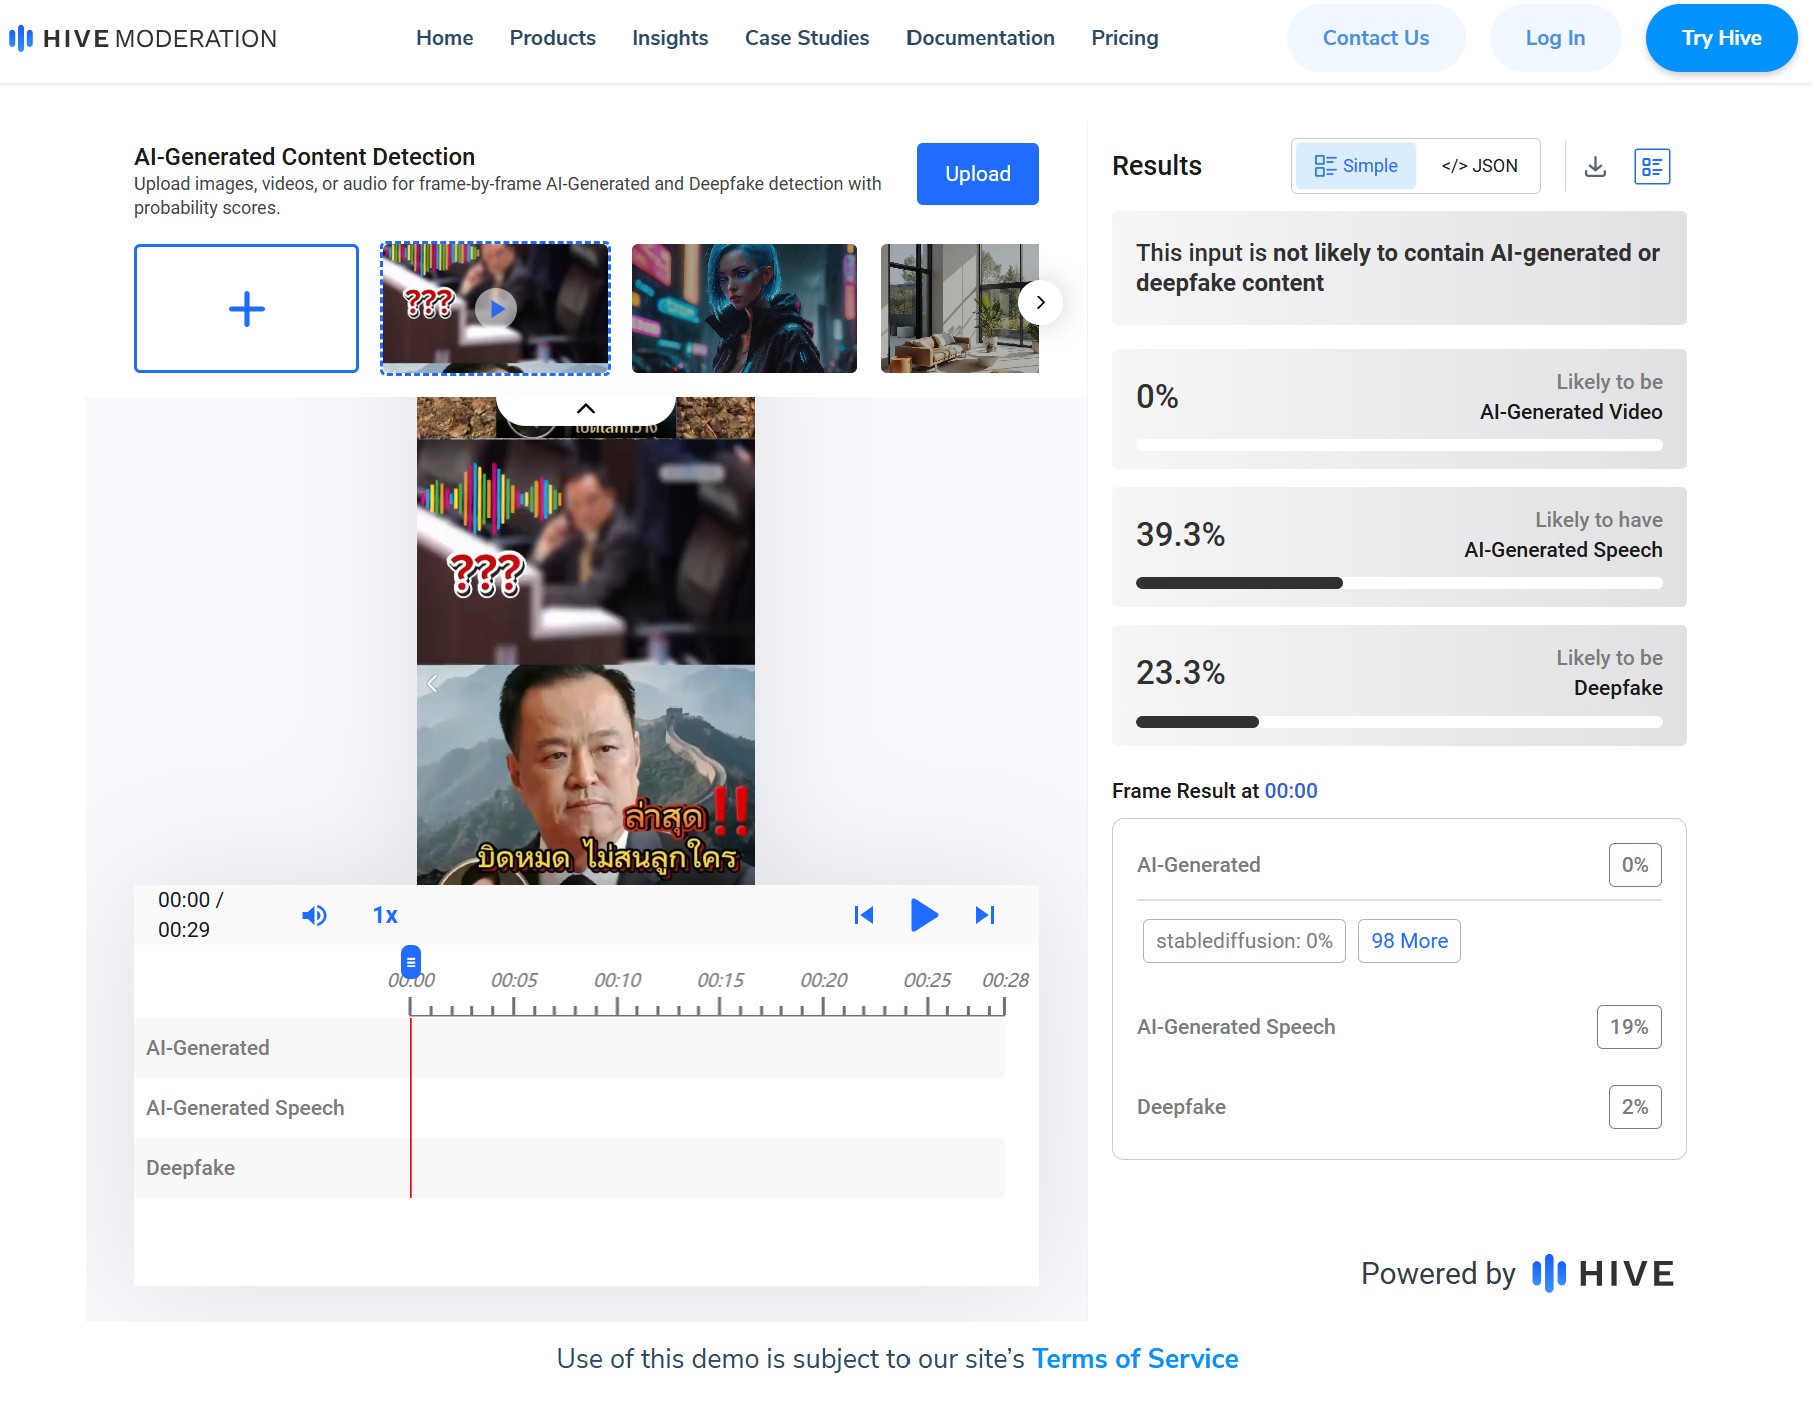Click the 00:25 mark on the timeline
The image size is (1812, 1408).
coord(927,981)
